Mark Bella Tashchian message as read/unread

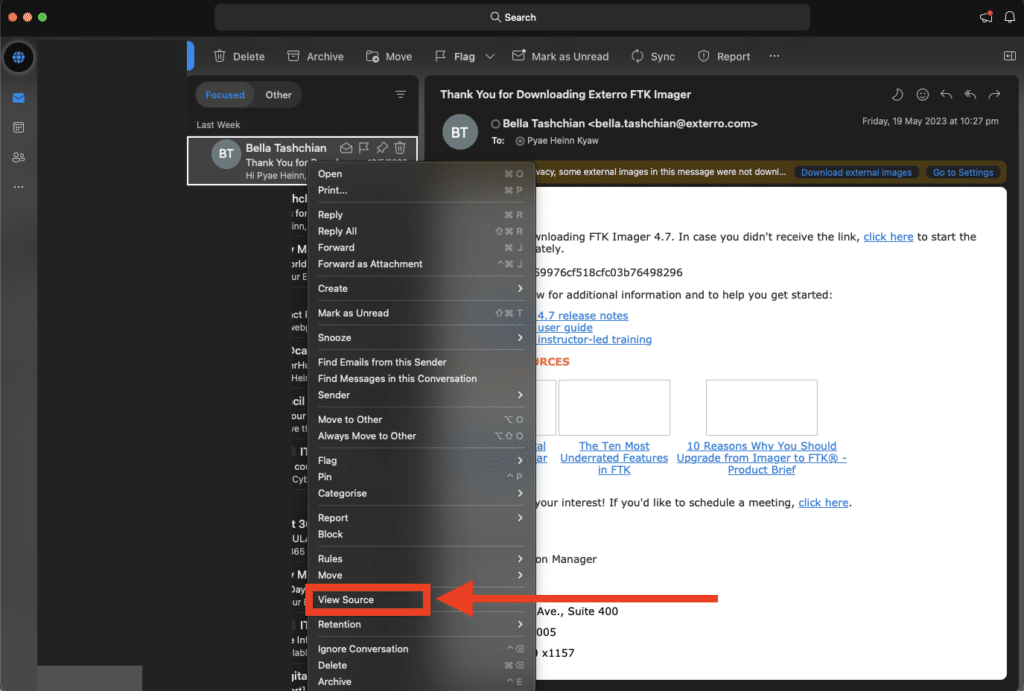coord(346,148)
